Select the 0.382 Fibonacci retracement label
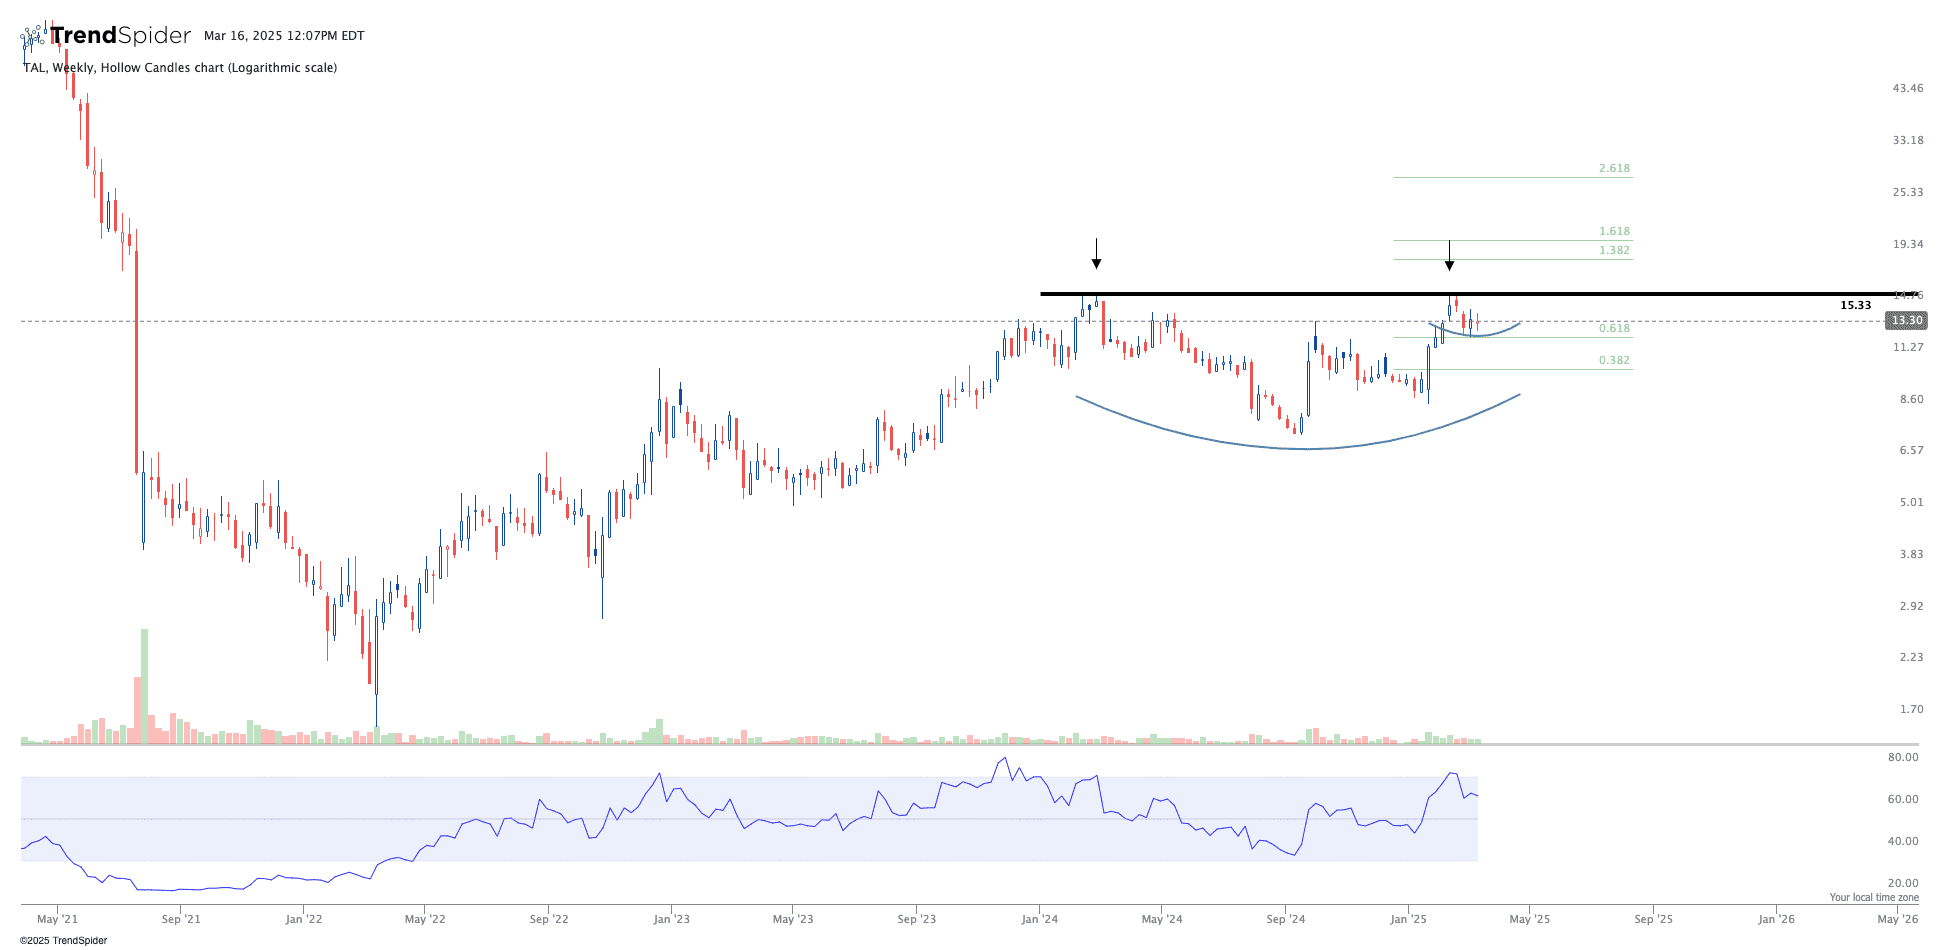This screenshot has width=1949, height=950. pos(1614,360)
